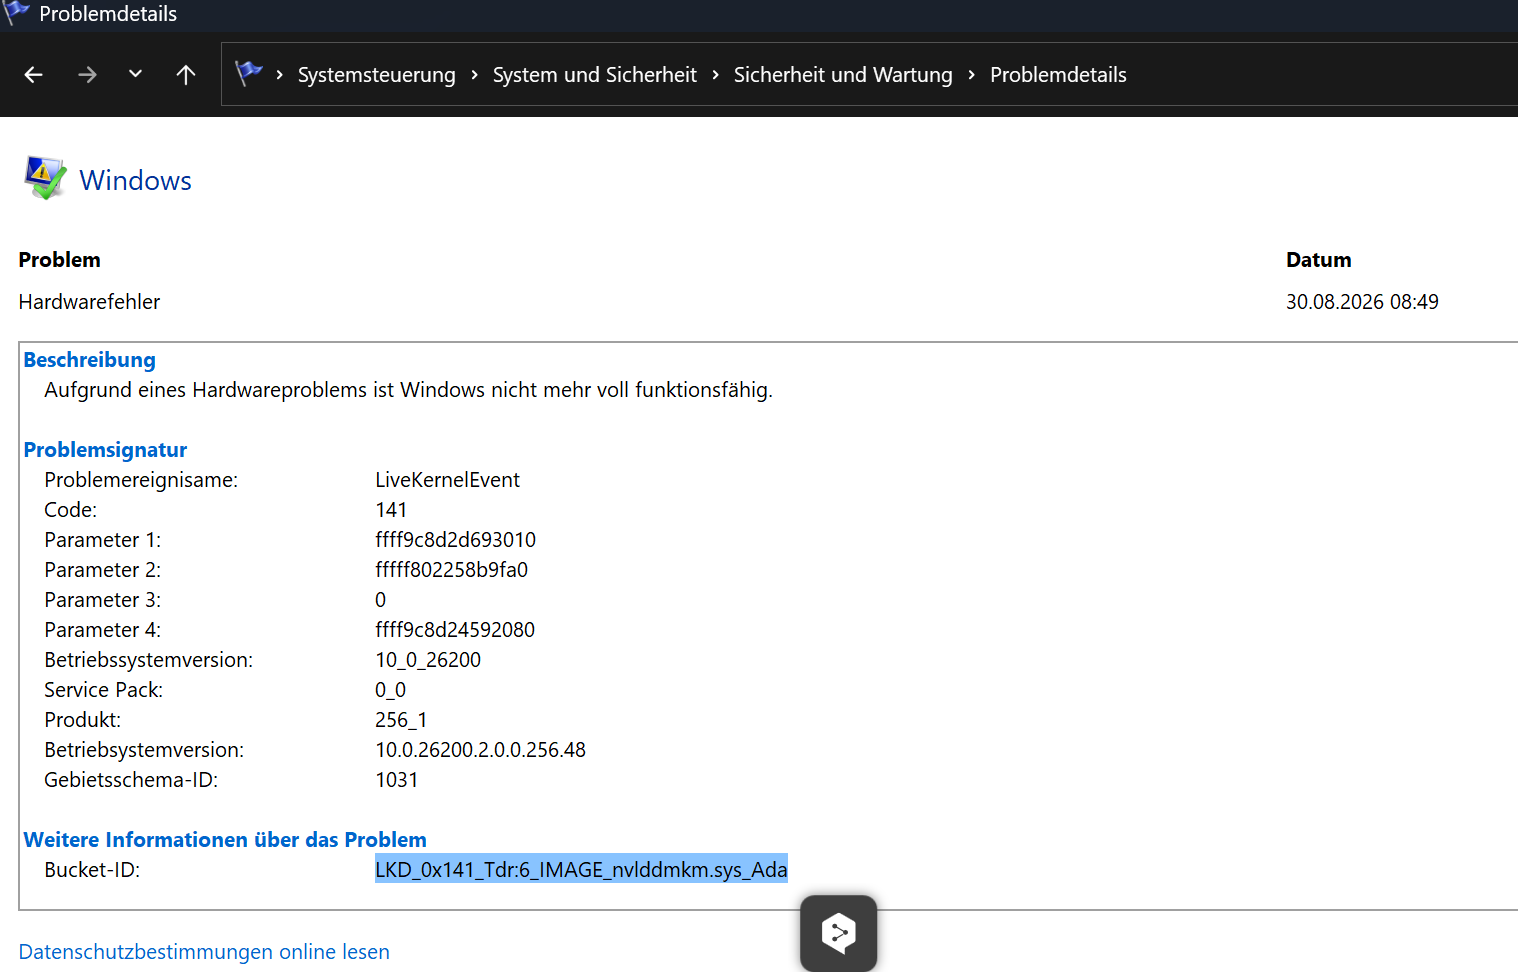Click the Datum column header
This screenshot has height=972, width=1518.
click(x=1318, y=260)
